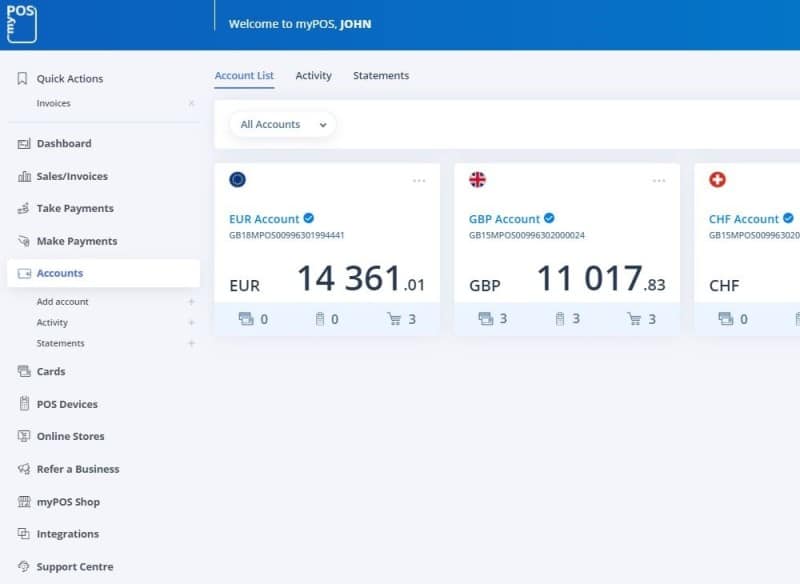
Task: Click the Refer a Business icon
Action: click(24, 469)
